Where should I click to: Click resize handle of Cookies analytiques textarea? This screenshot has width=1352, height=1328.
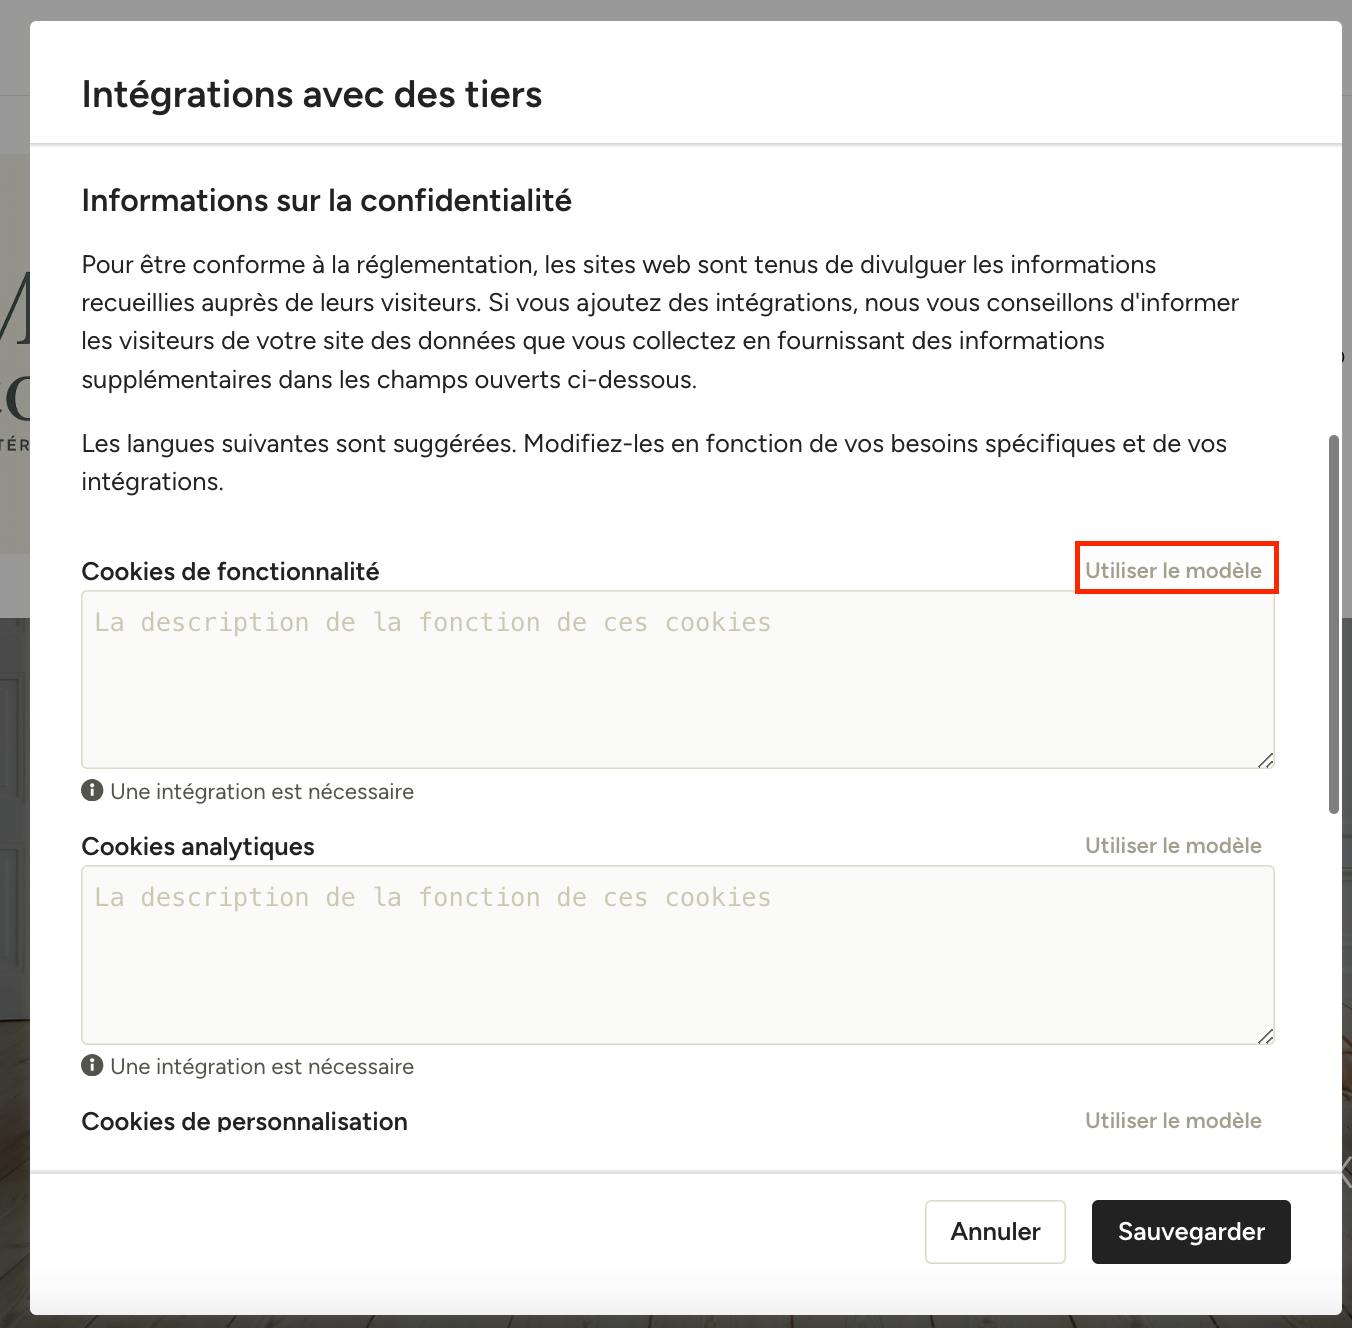click(1265, 1035)
